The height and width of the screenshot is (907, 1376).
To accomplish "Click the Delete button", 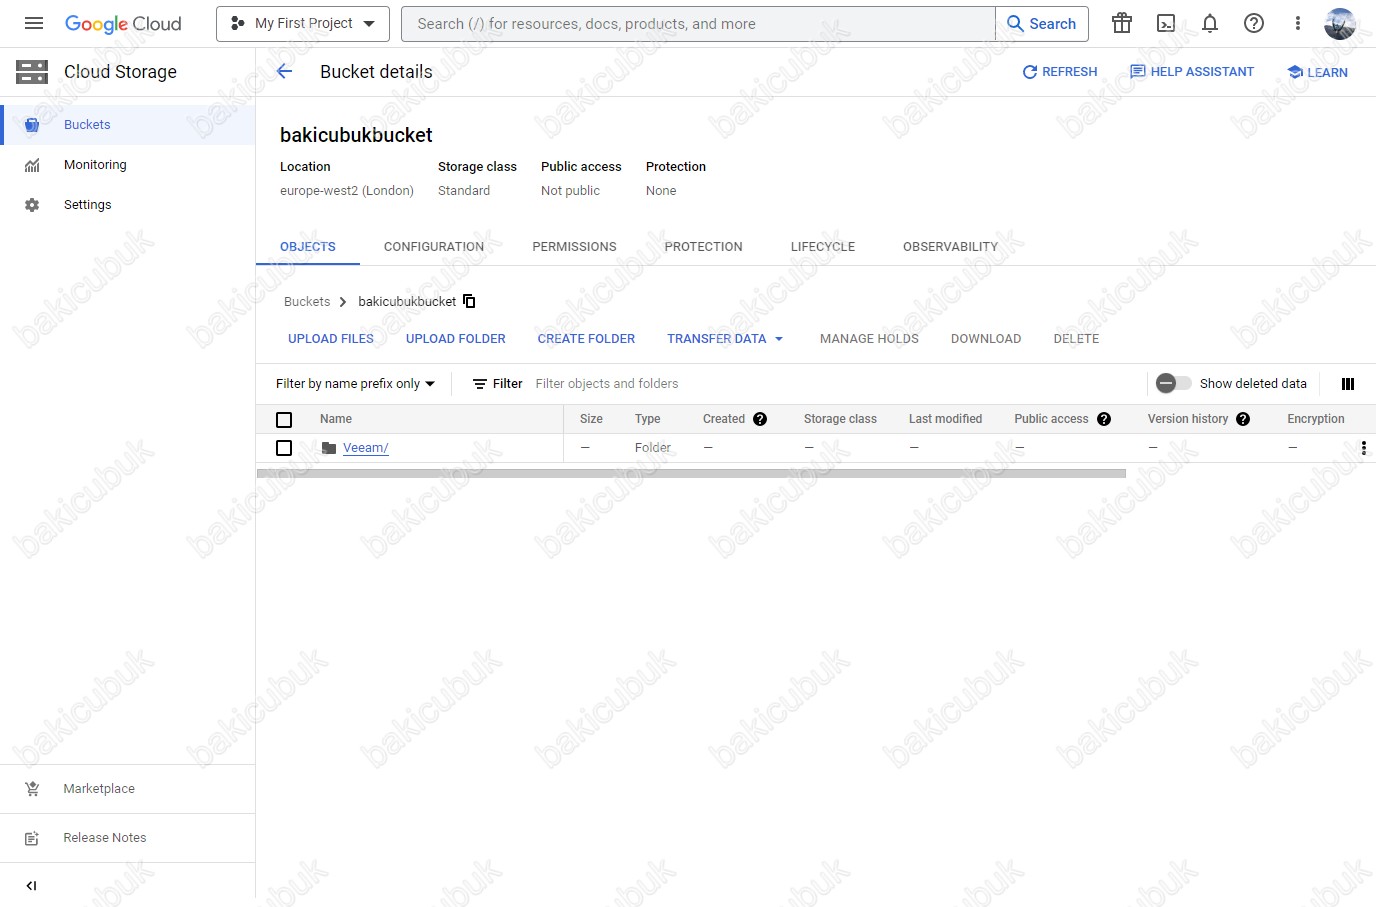I will click(x=1076, y=339).
